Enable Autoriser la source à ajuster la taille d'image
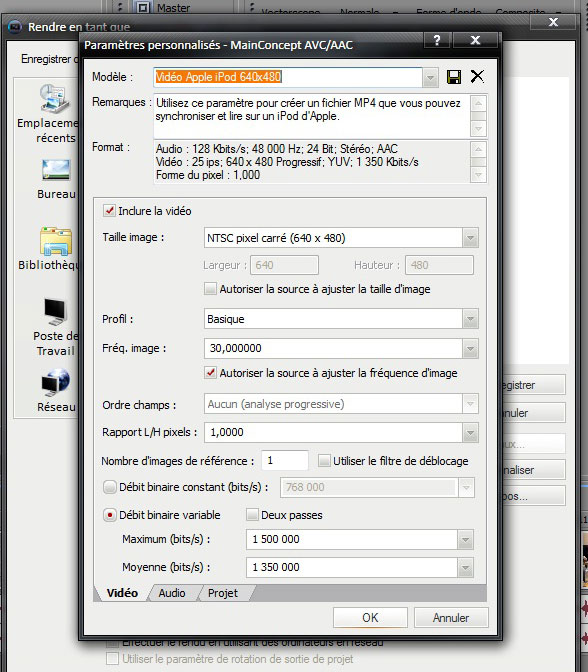Image resolution: width=588 pixels, height=672 pixels. [210, 289]
